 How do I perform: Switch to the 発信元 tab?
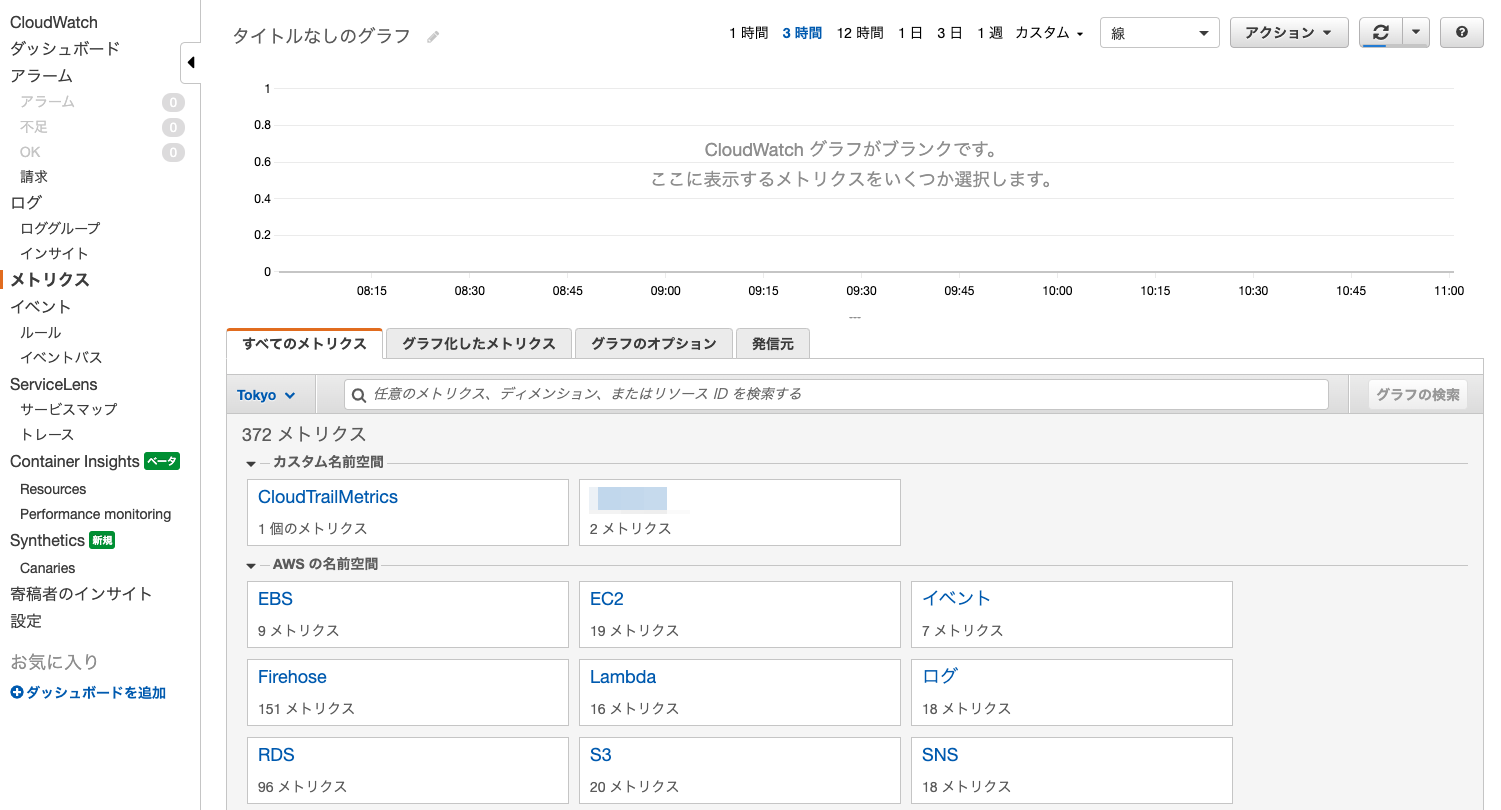point(773,343)
